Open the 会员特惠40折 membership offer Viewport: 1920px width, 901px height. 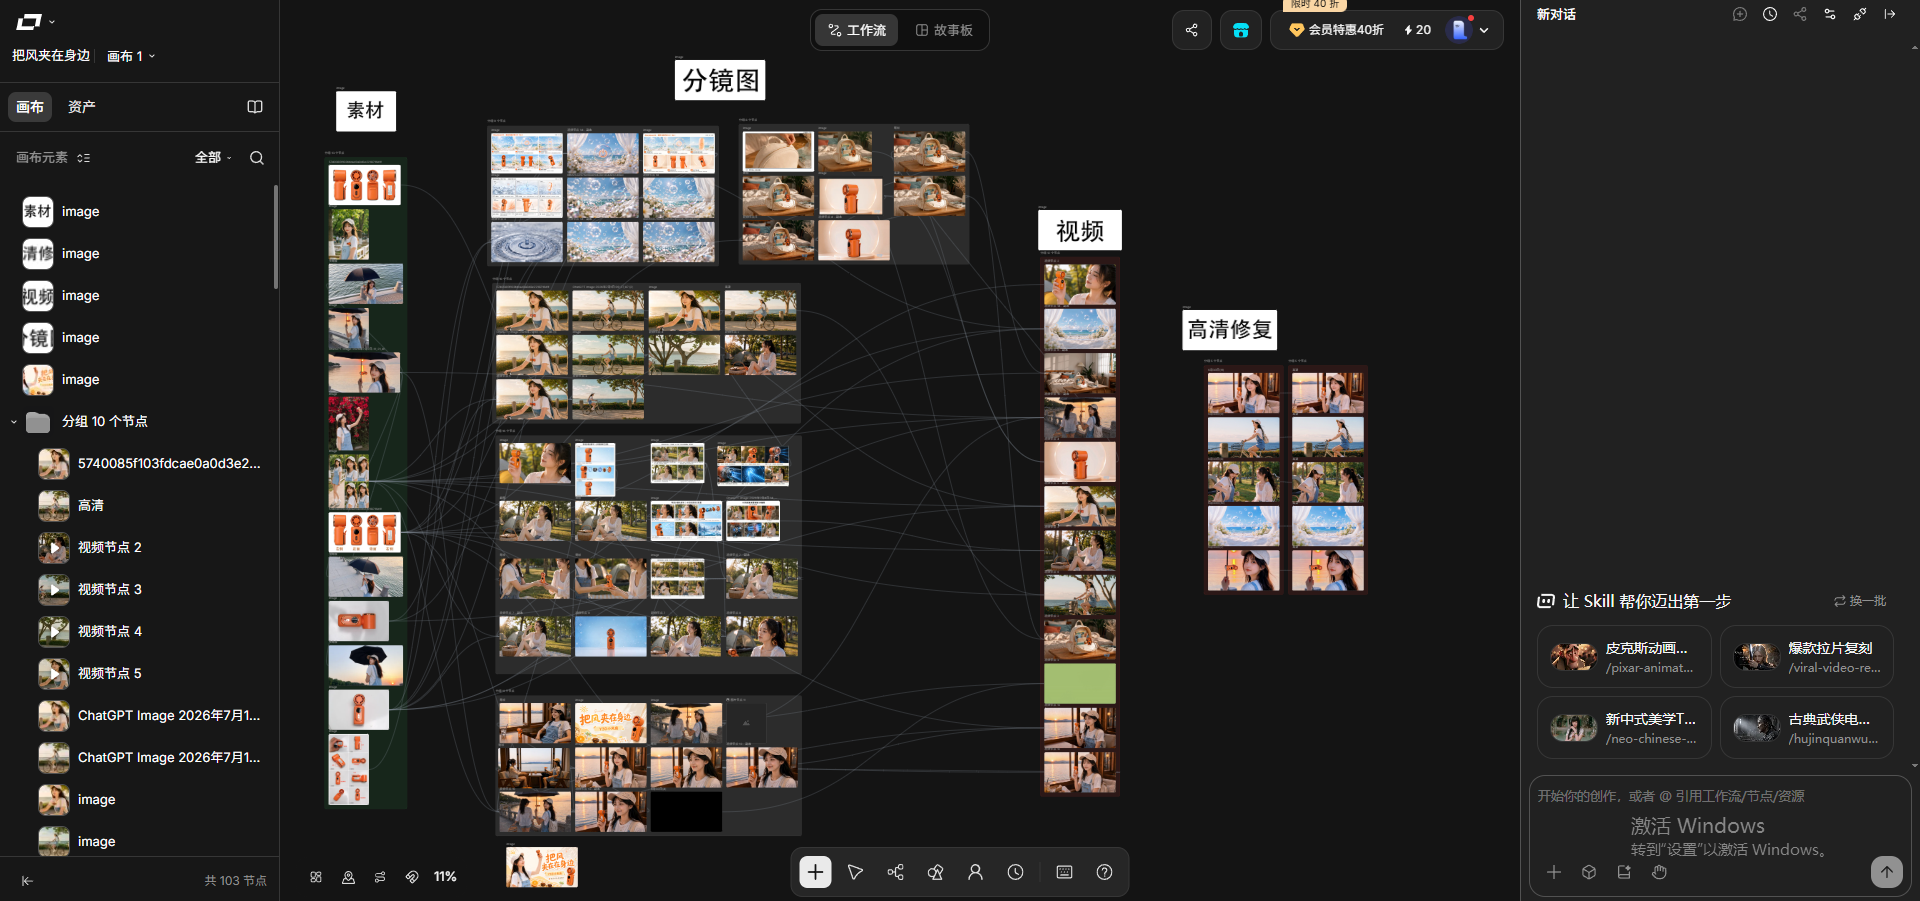(x=1337, y=30)
